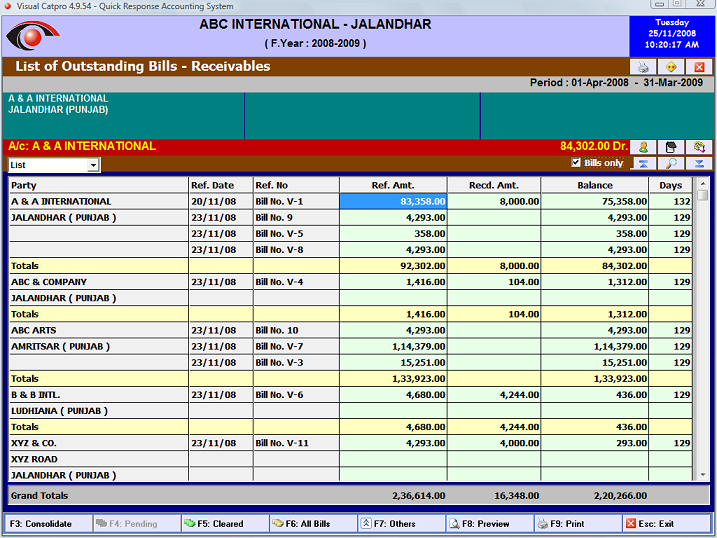
Task: Click the Balance column header
Action: tap(594, 185)
